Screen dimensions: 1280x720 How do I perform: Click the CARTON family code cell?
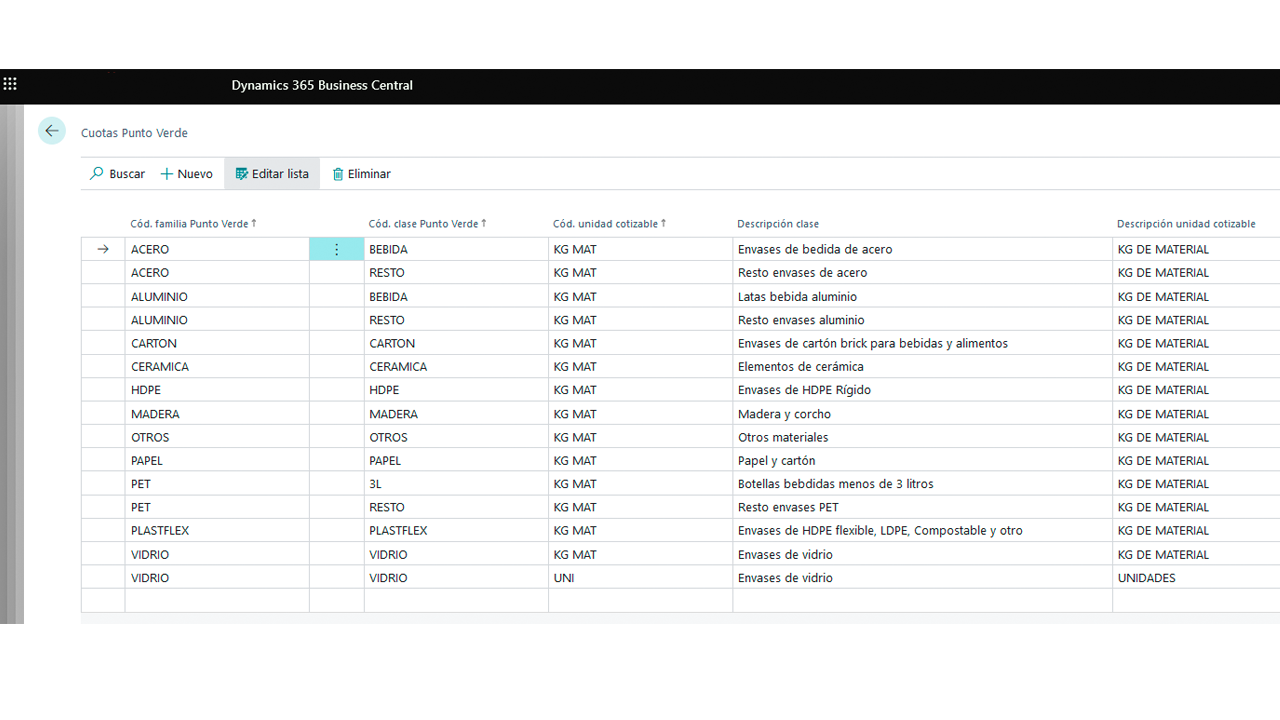tap(217, 343)
